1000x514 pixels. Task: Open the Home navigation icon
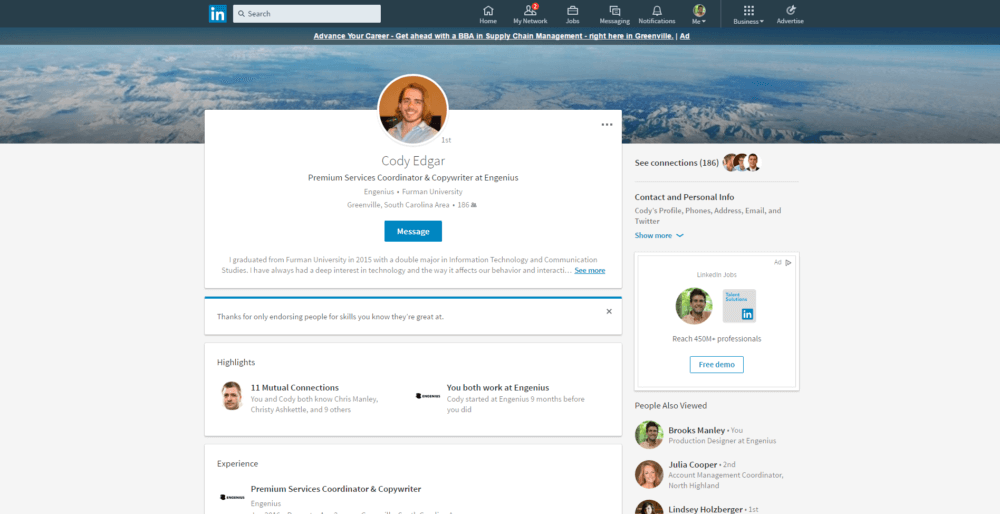488,14
